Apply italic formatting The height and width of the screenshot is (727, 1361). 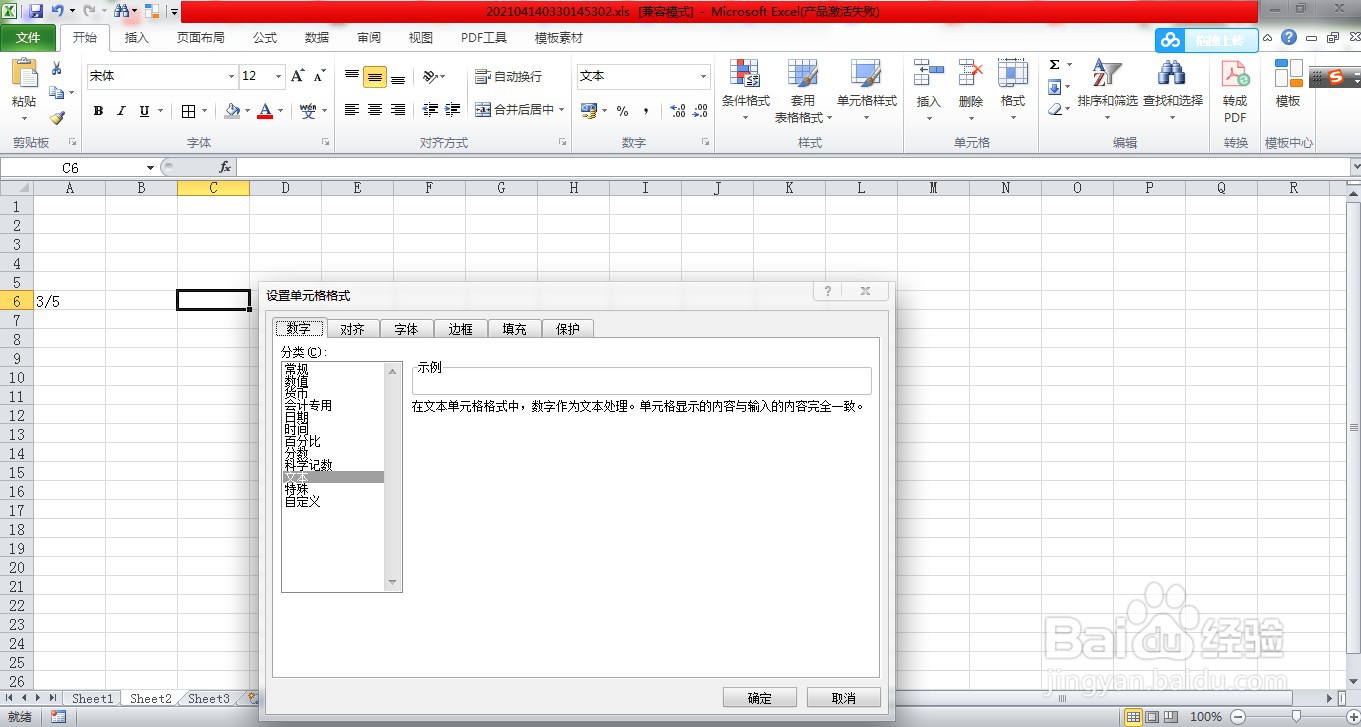click(119, 110)
